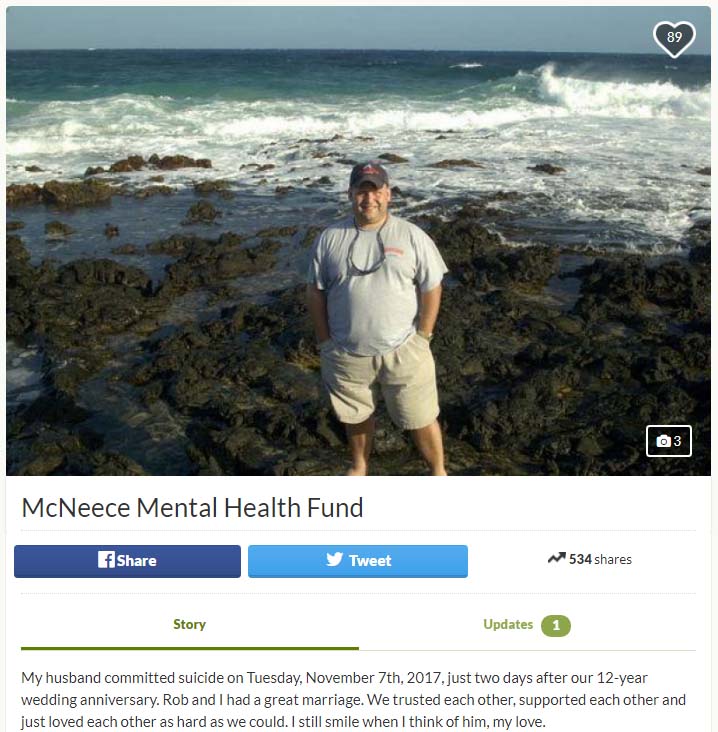
Task: Share the campaign on Facebook
Action: click(127, 561)
